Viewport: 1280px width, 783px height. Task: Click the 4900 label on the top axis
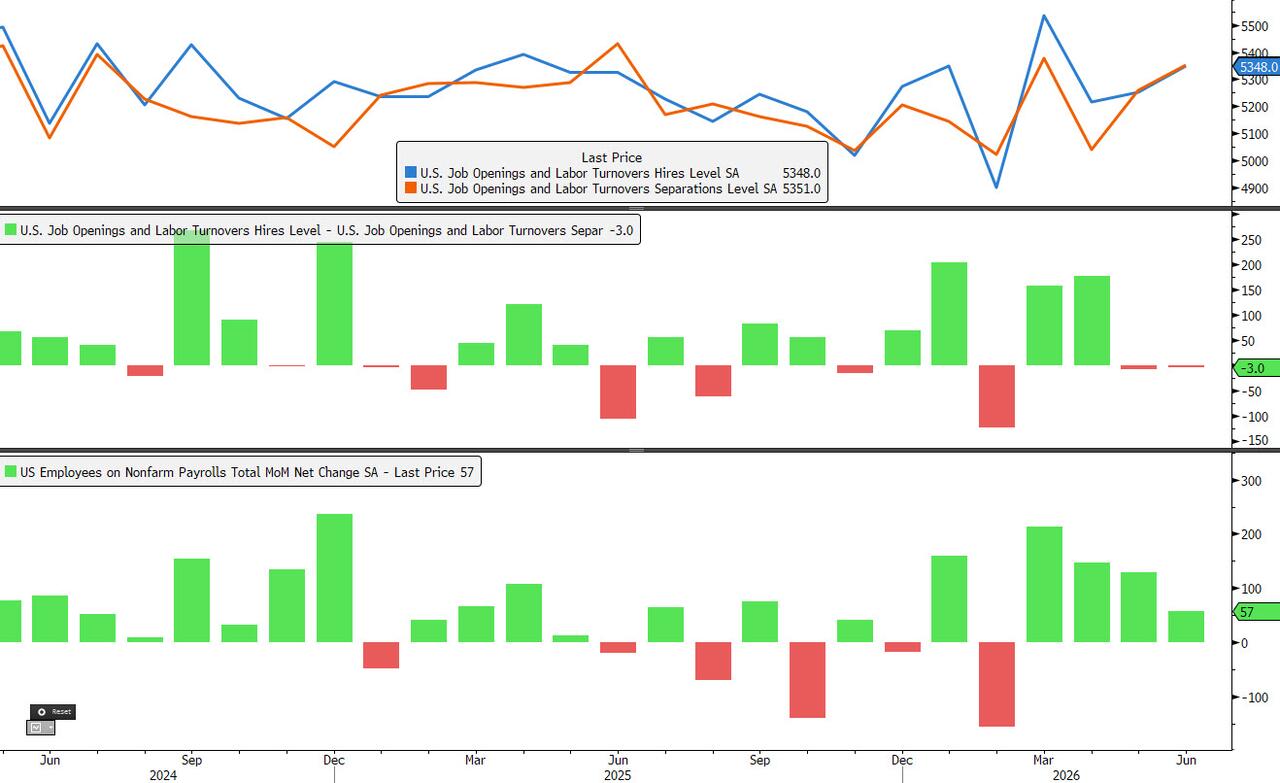pos(1254,189)
